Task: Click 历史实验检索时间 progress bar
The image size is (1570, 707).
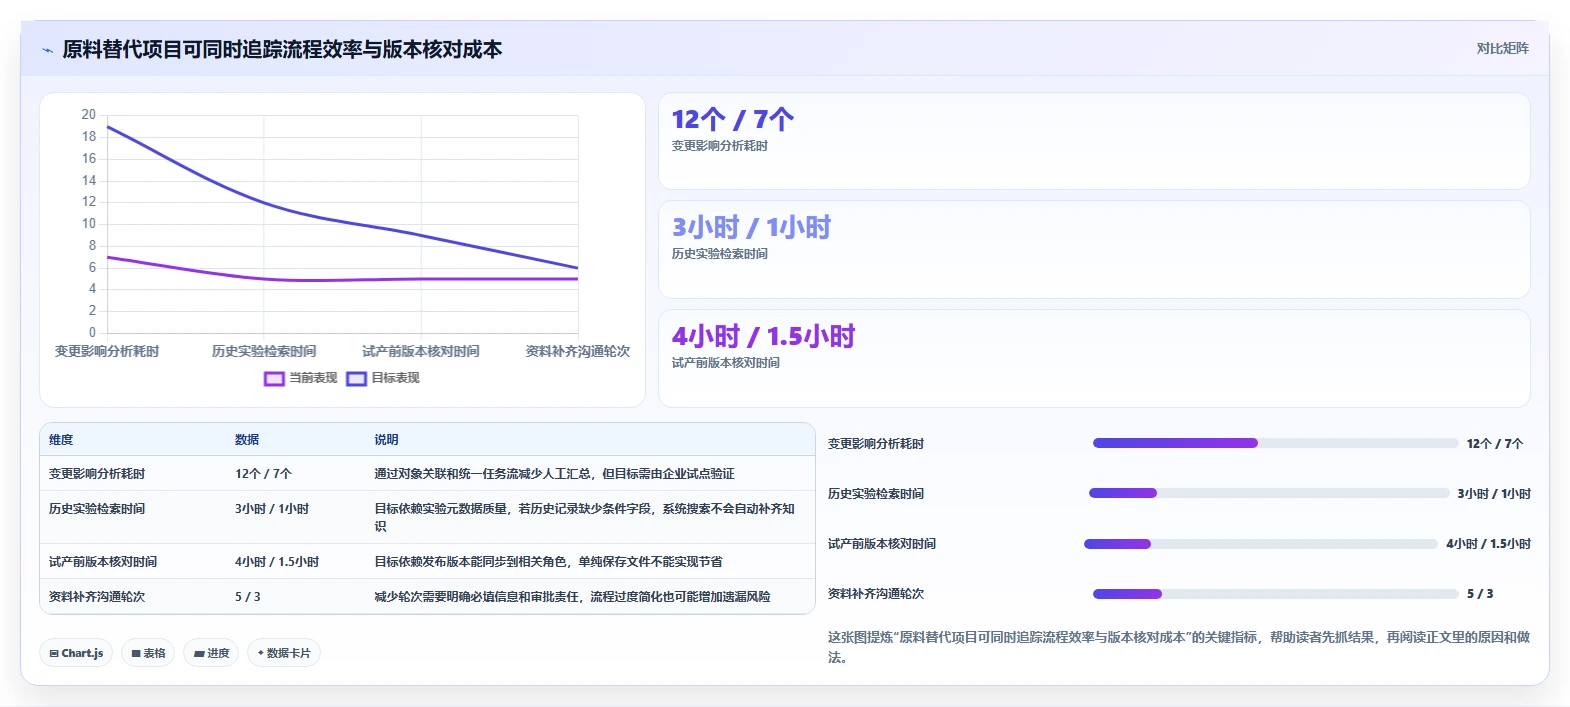Action: [x=1269, y=493]
